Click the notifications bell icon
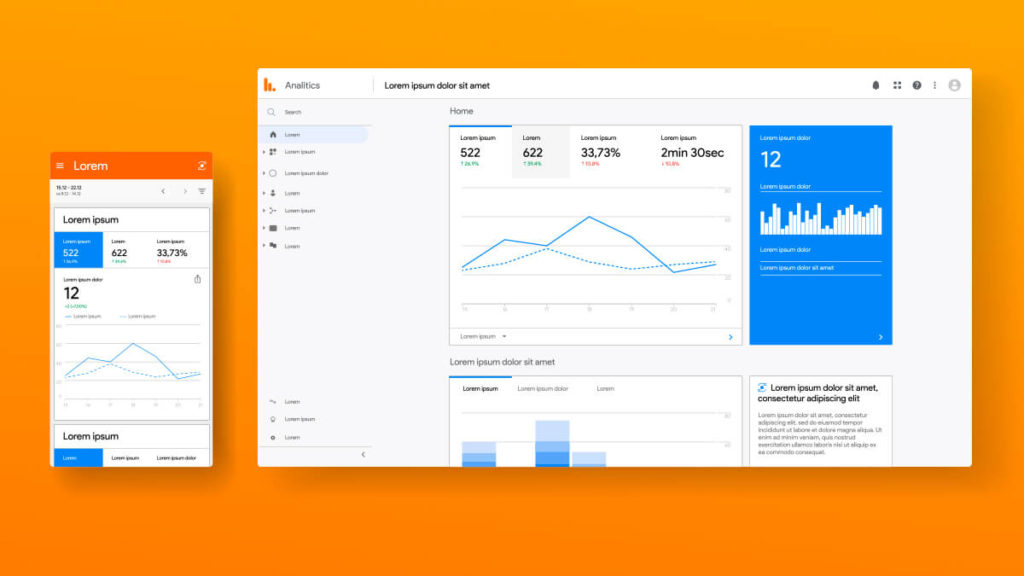This screenshot has height=576, width=1024. (x=876, y=86)
